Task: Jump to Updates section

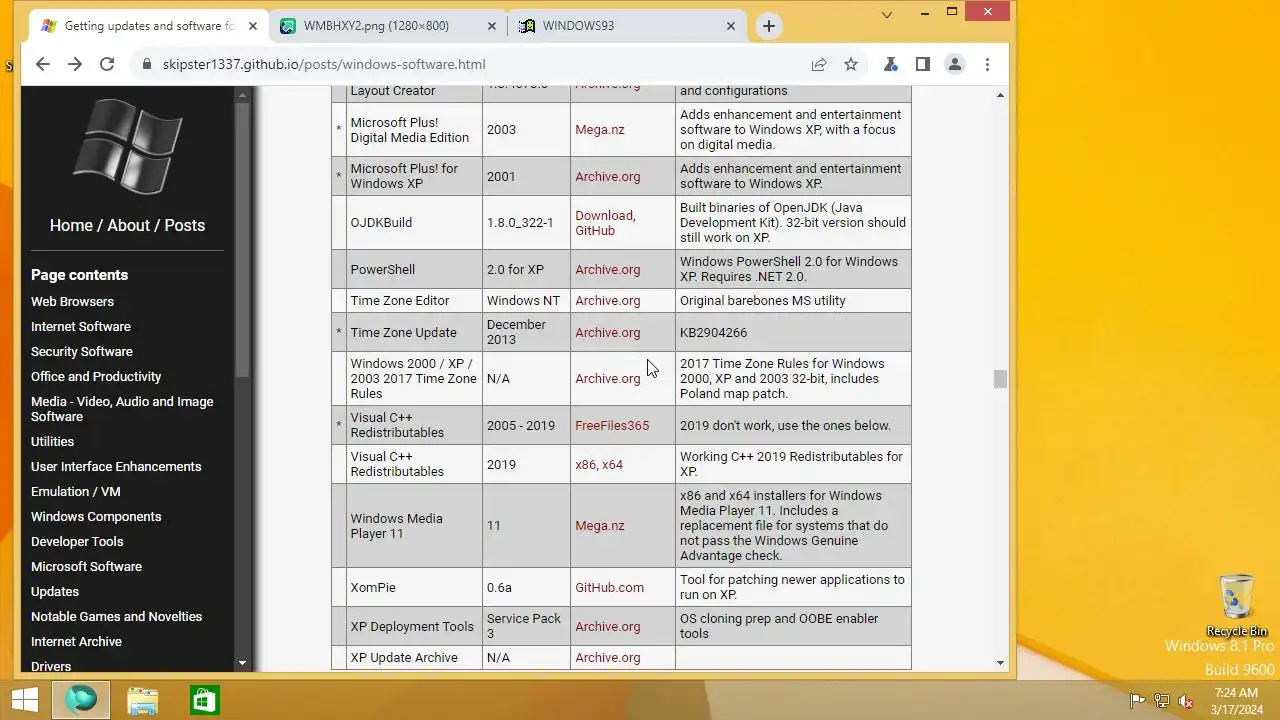Action: [55, 591]
